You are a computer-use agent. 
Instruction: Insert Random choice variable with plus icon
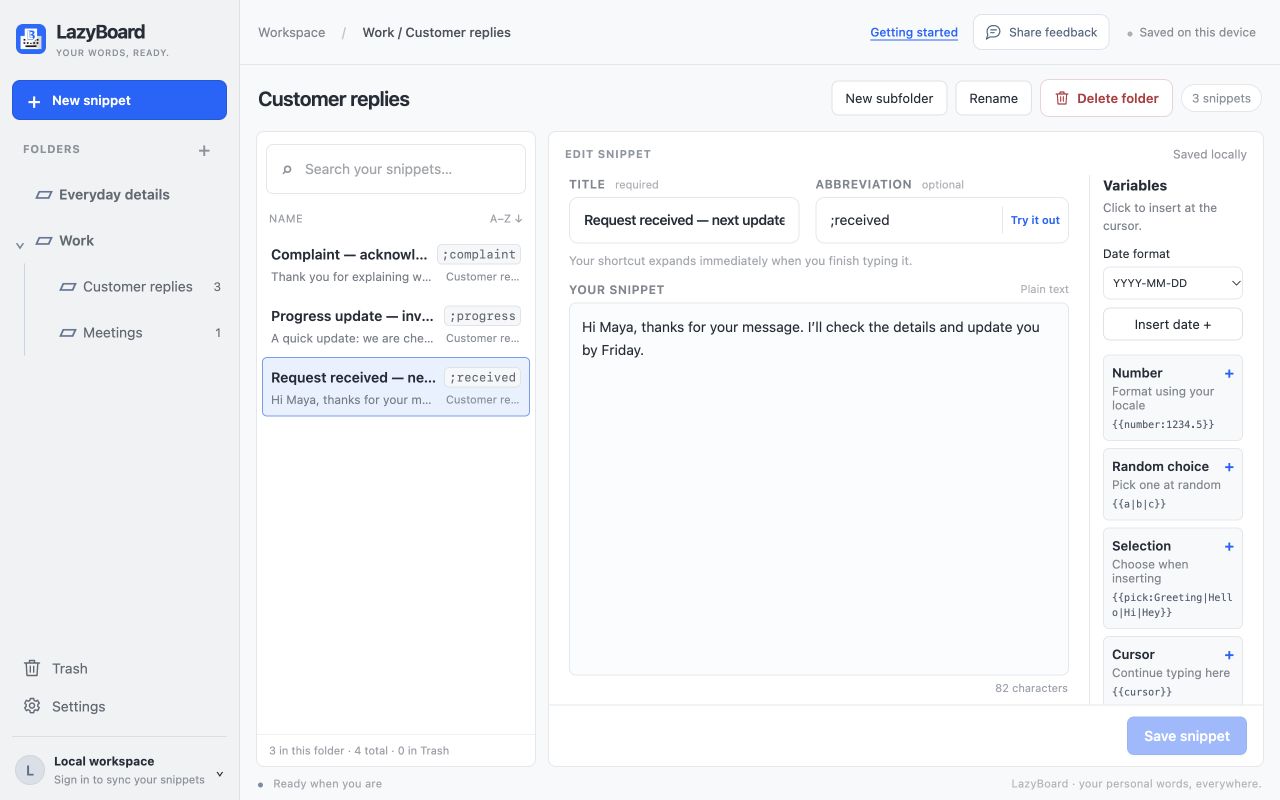[1229, 467]
